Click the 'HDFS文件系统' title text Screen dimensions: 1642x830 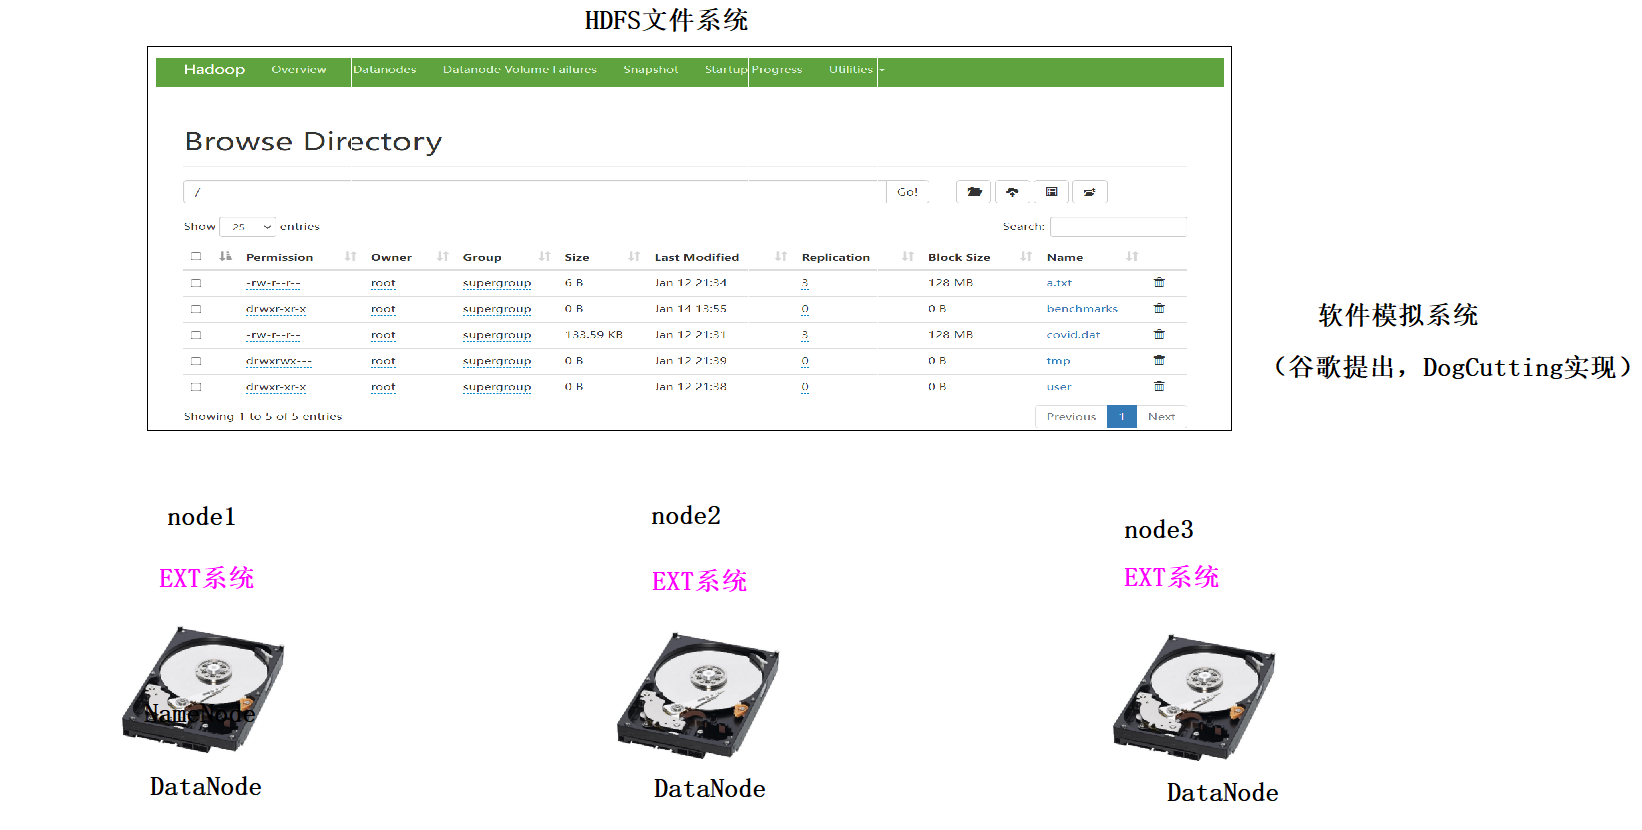(x=666, y=20)
